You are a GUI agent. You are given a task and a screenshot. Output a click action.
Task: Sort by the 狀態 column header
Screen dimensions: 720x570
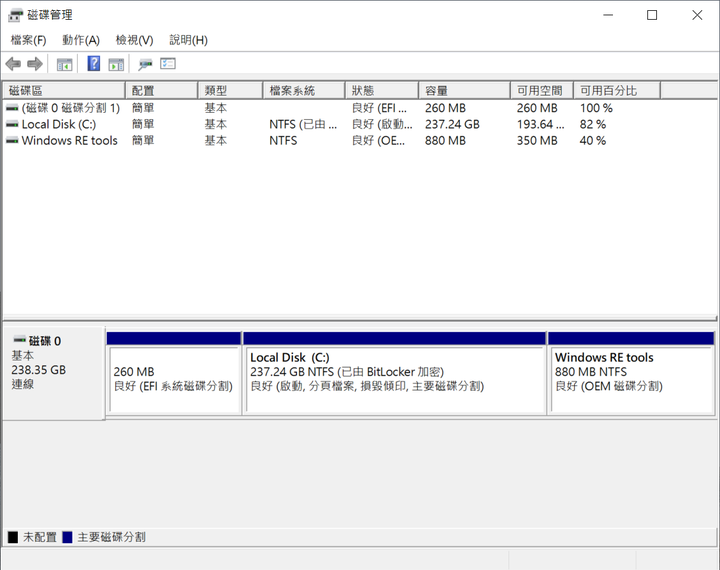point(382,90)
